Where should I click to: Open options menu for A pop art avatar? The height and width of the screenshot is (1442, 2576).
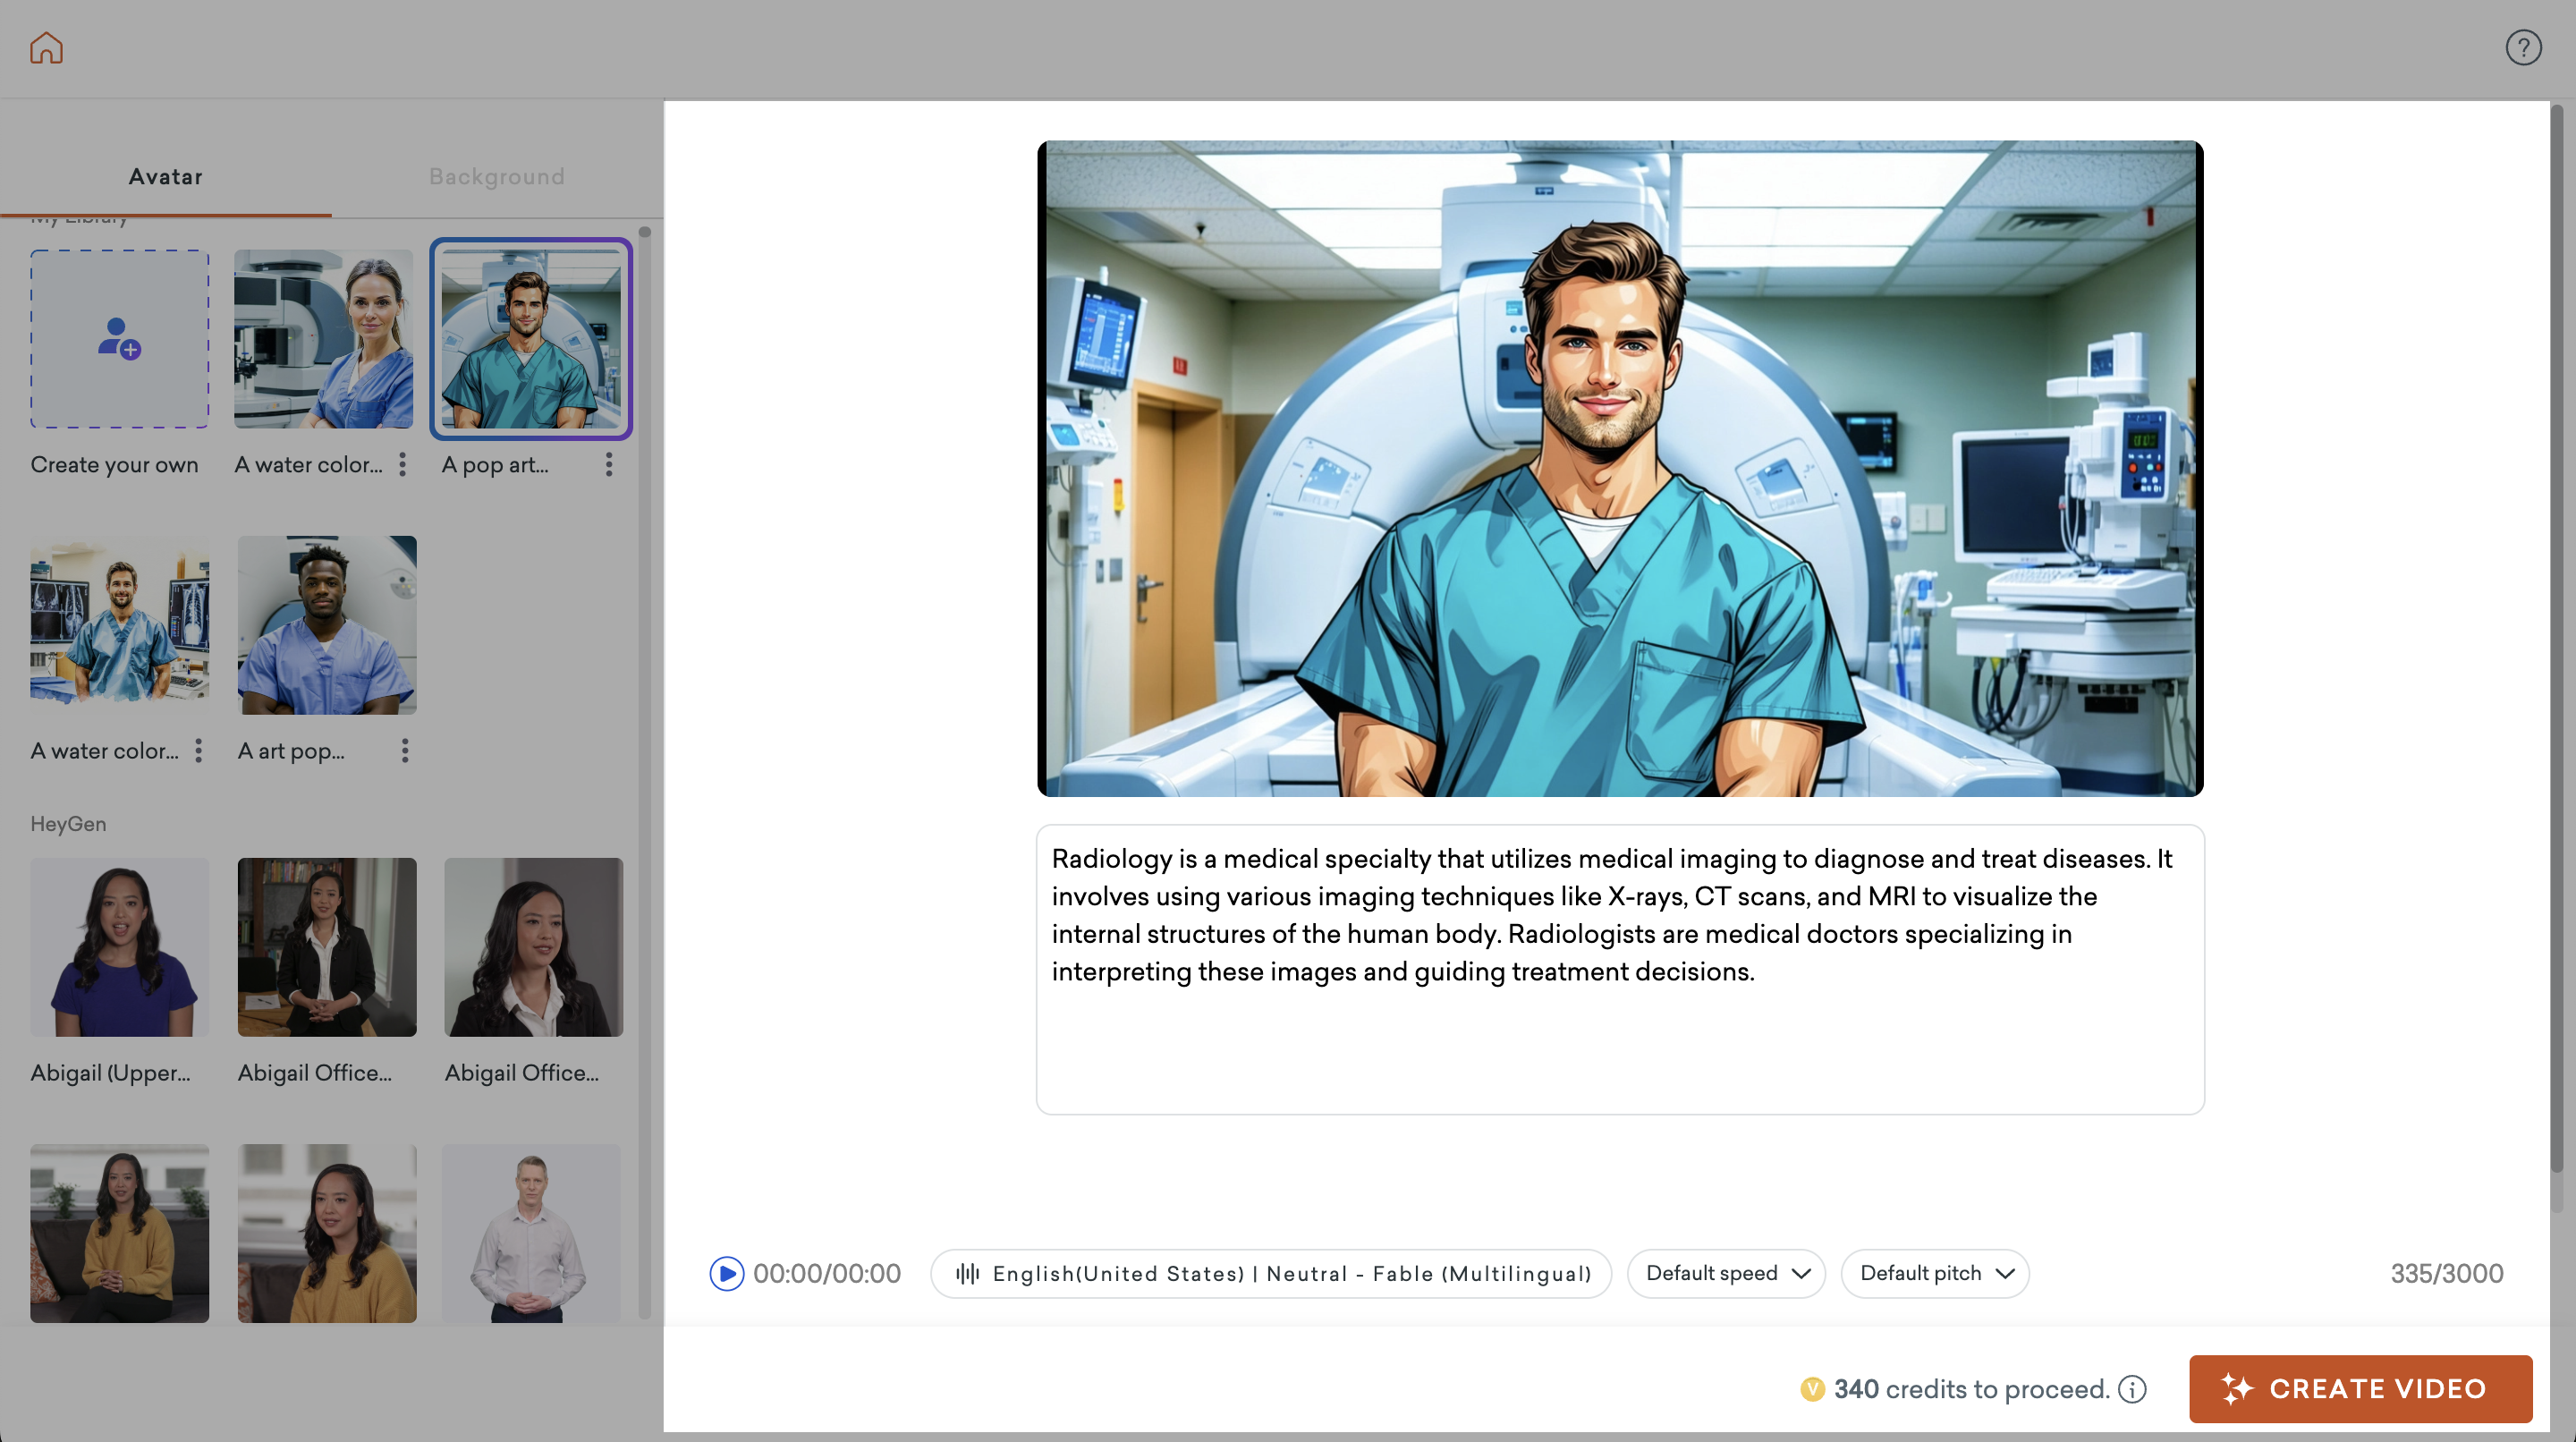608,464
